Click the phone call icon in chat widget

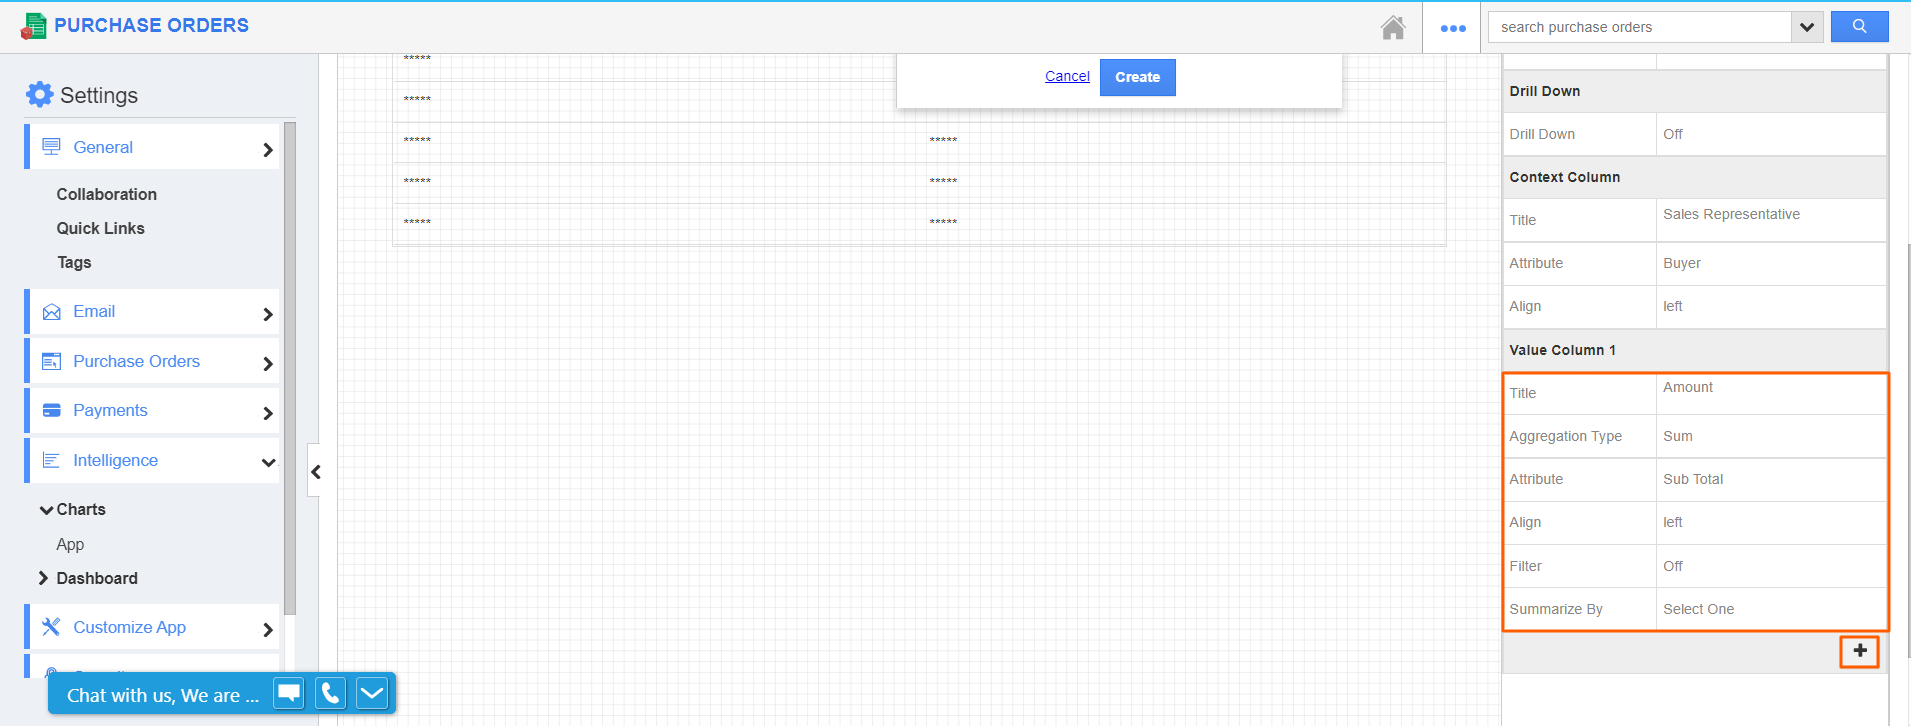click(x=330, y=692)
